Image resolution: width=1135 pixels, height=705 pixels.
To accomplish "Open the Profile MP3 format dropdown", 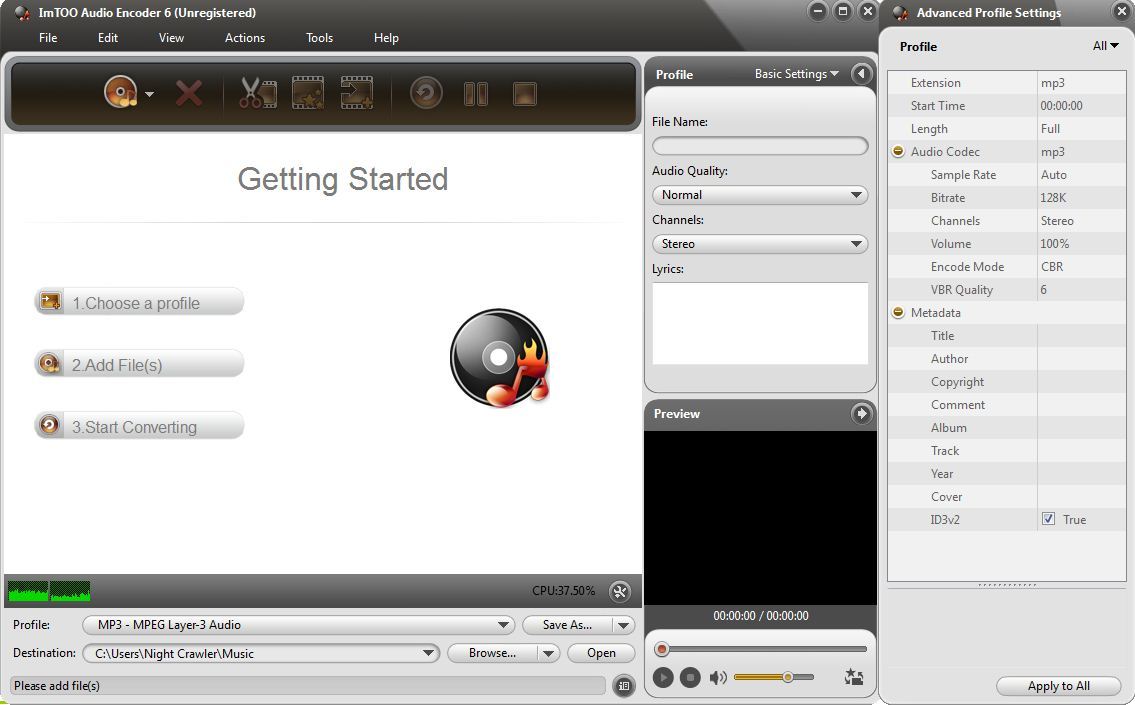I will pyautogui.click(x=298, y=625).
